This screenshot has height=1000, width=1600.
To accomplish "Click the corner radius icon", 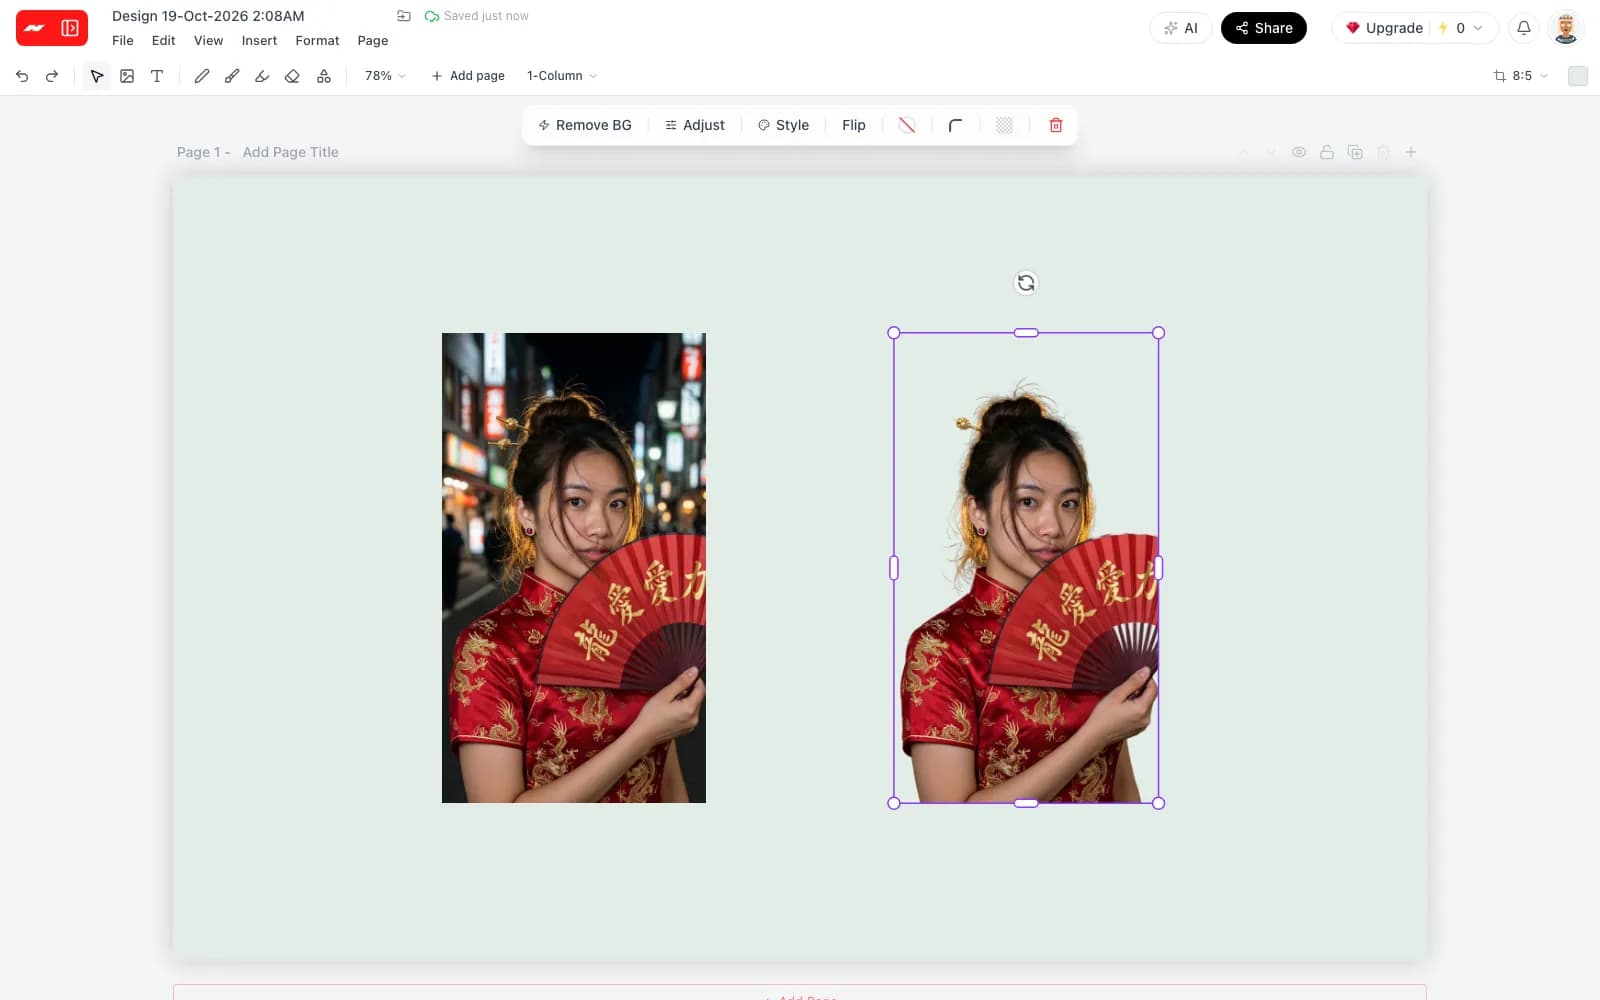I will [x=956, y=125].
